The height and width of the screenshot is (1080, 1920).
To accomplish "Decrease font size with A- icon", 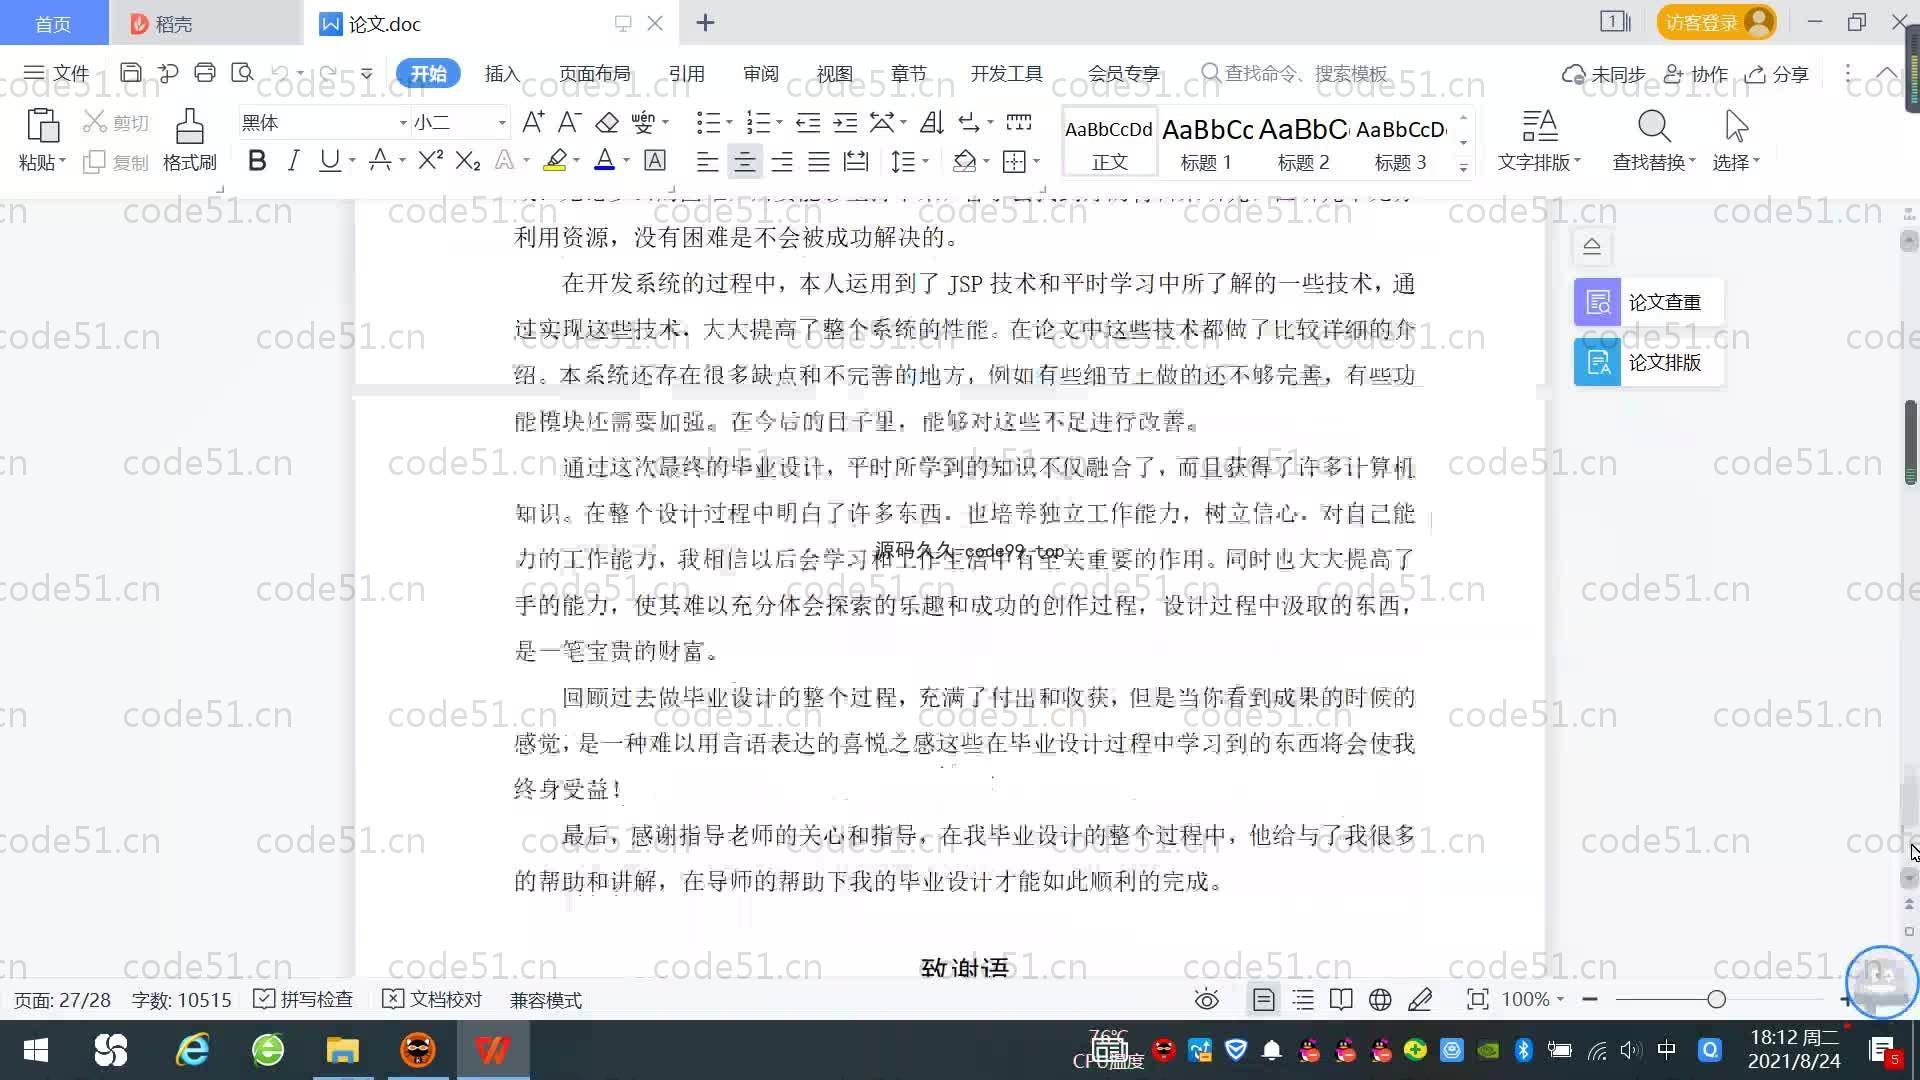I will (x=569, y=123).
